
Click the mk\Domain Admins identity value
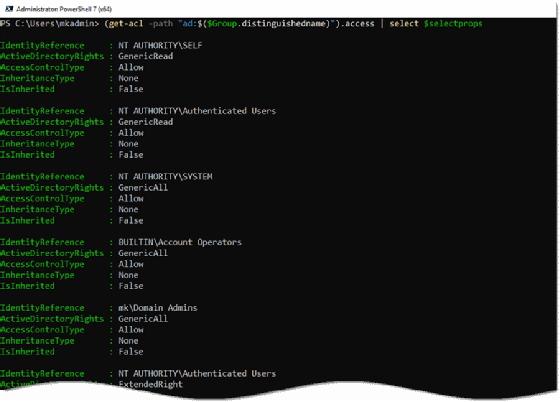click(x=158, y=308)
